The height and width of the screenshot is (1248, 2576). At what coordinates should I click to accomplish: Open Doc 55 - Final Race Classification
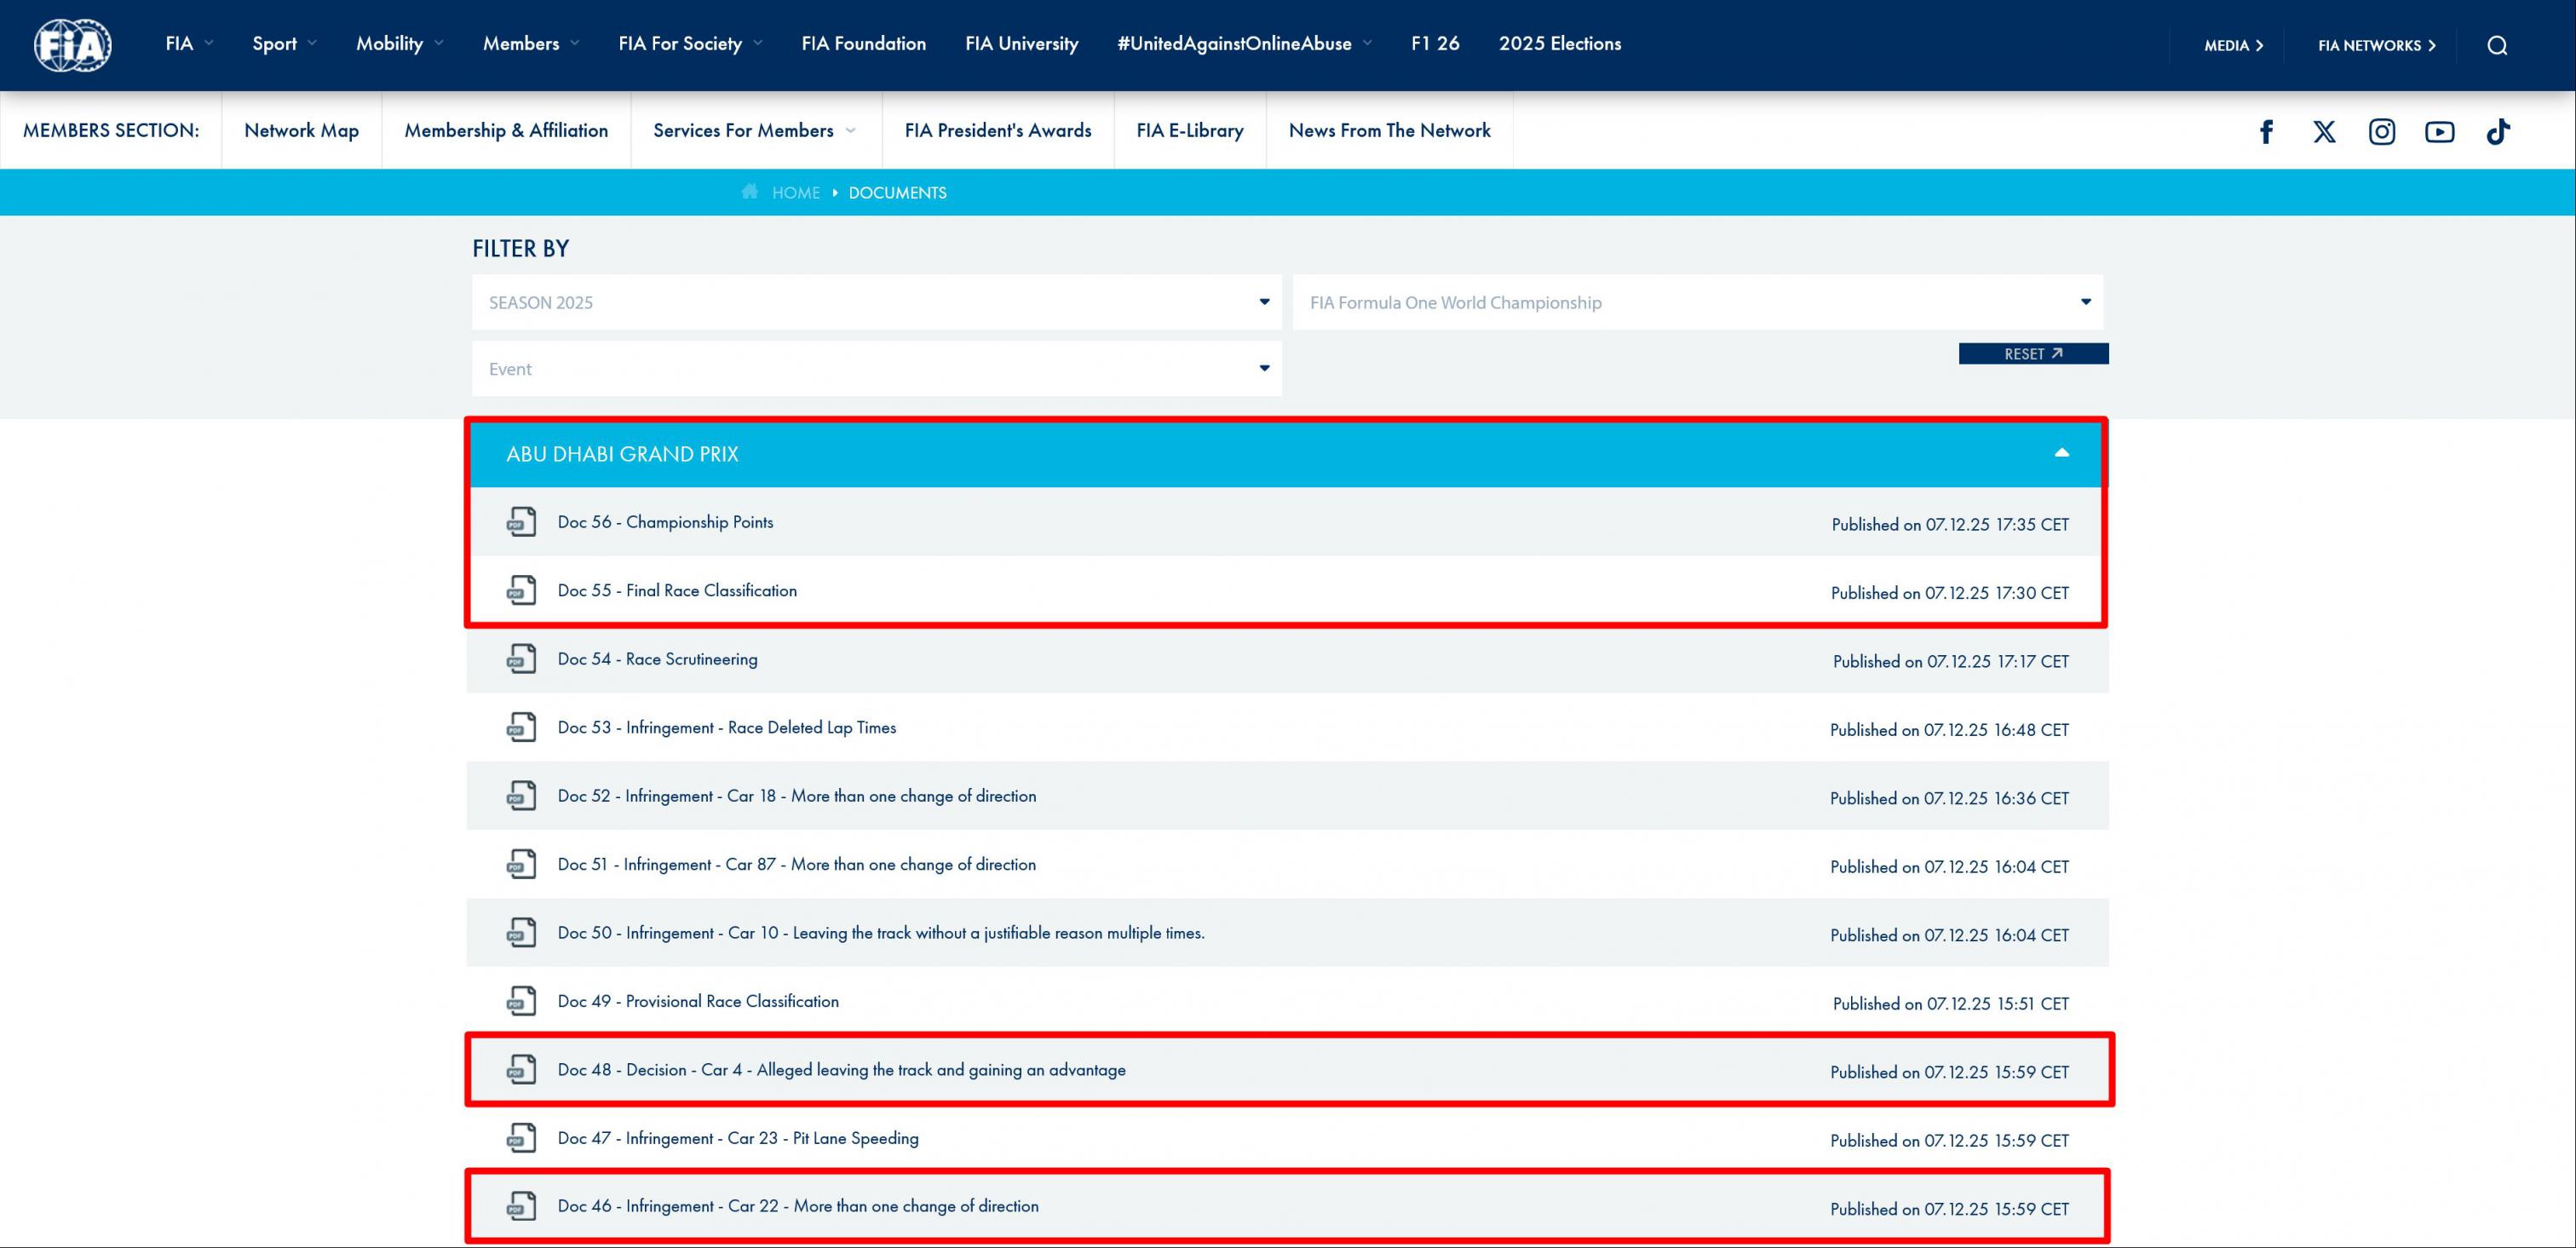tap(677, 590)
